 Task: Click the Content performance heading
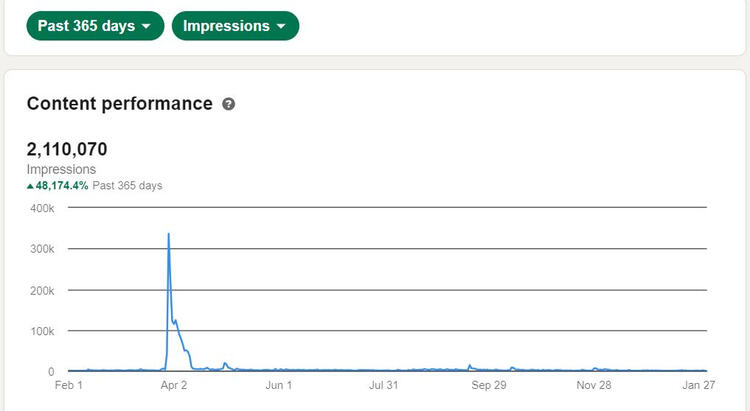[119, 104]
